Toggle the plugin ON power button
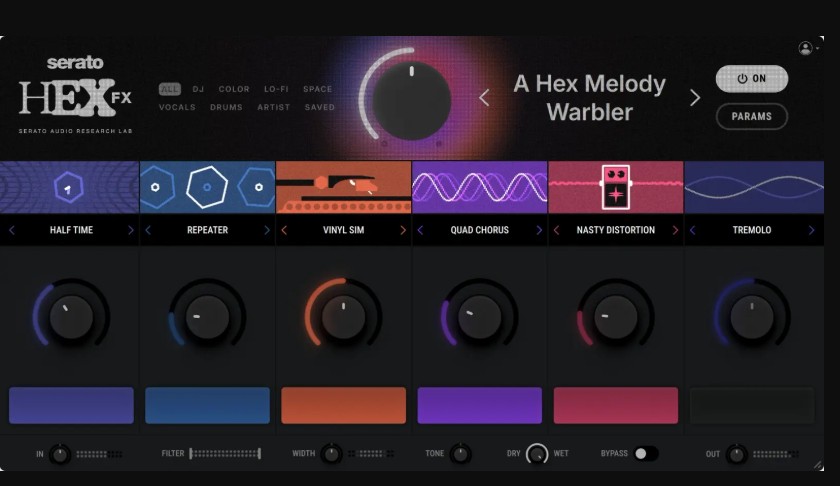840x486 pixels. click(752, 79)
